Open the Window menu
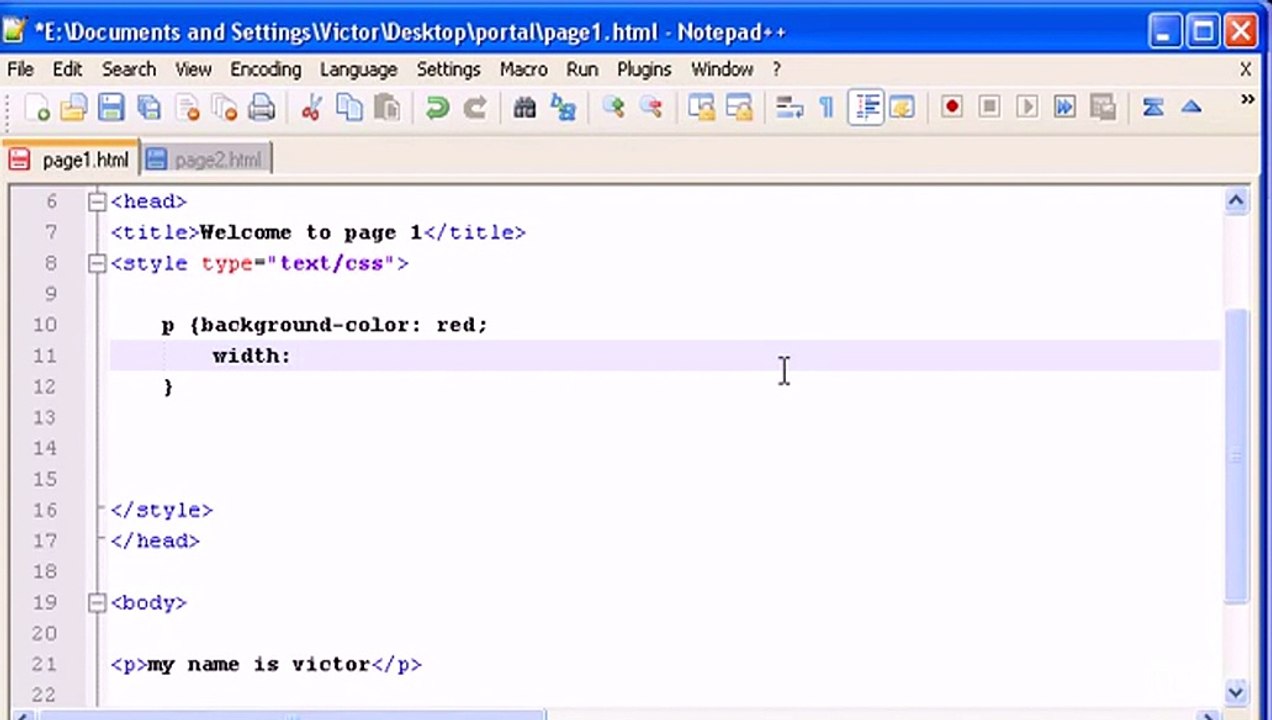 (x=722, y=69)
